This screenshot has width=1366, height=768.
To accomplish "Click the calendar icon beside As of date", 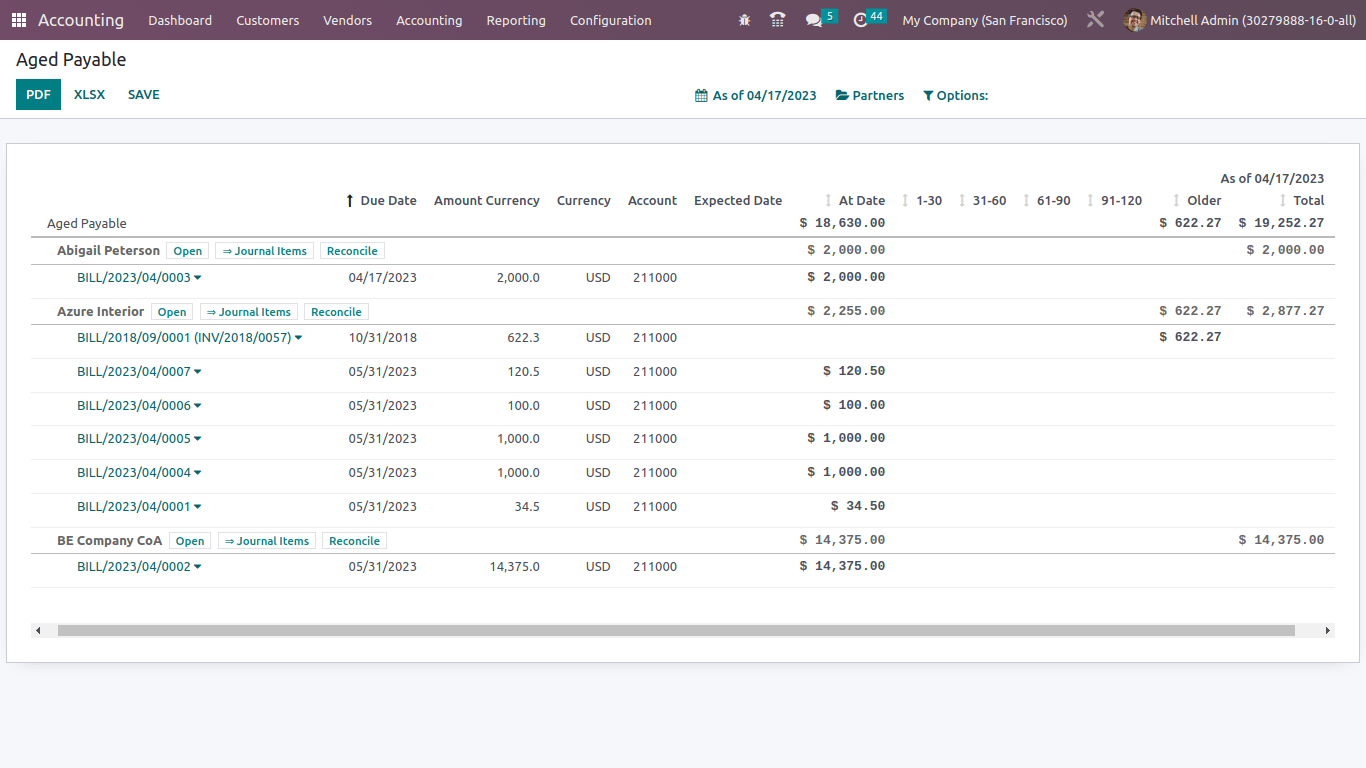I will point(701,95).
